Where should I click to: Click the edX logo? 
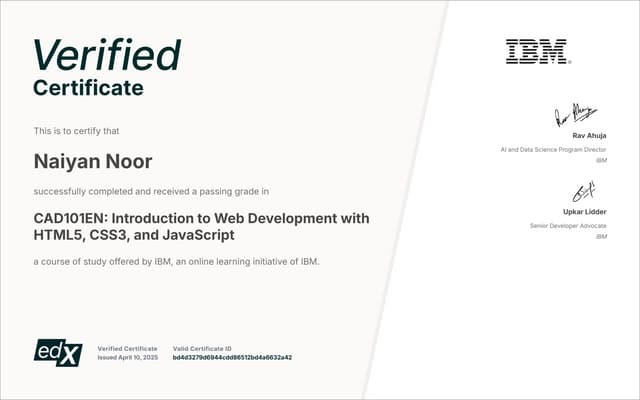(58, 351)
